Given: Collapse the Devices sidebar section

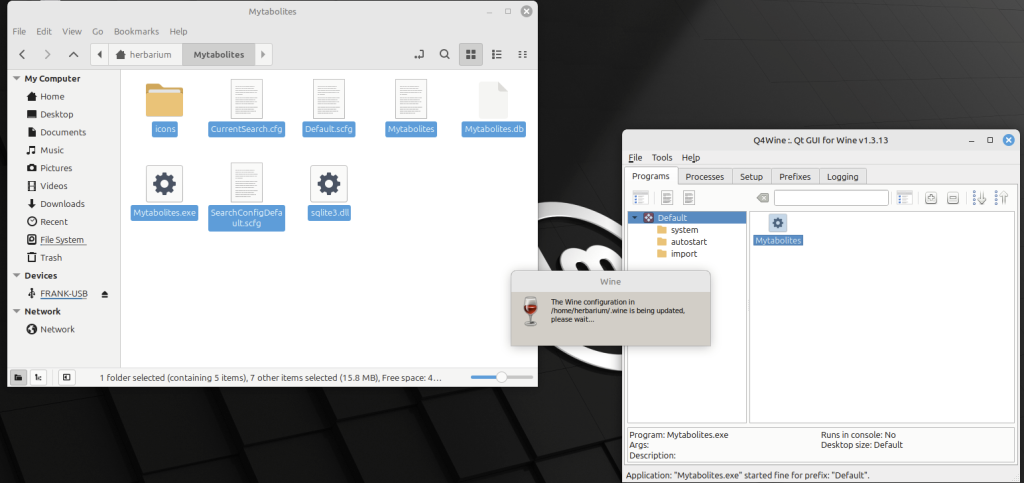Looking at the screenshot, I should pyautogui.click(x=16, y=276).
